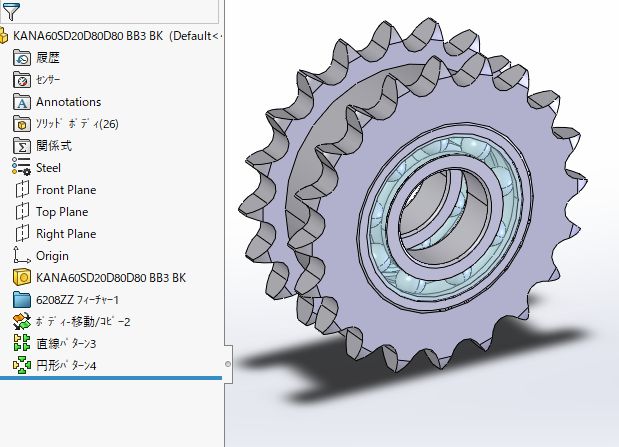This screenshot has width=619, height=447.
Task: Click the 履歴 history folder icon
Action: (x=22, y=58)
